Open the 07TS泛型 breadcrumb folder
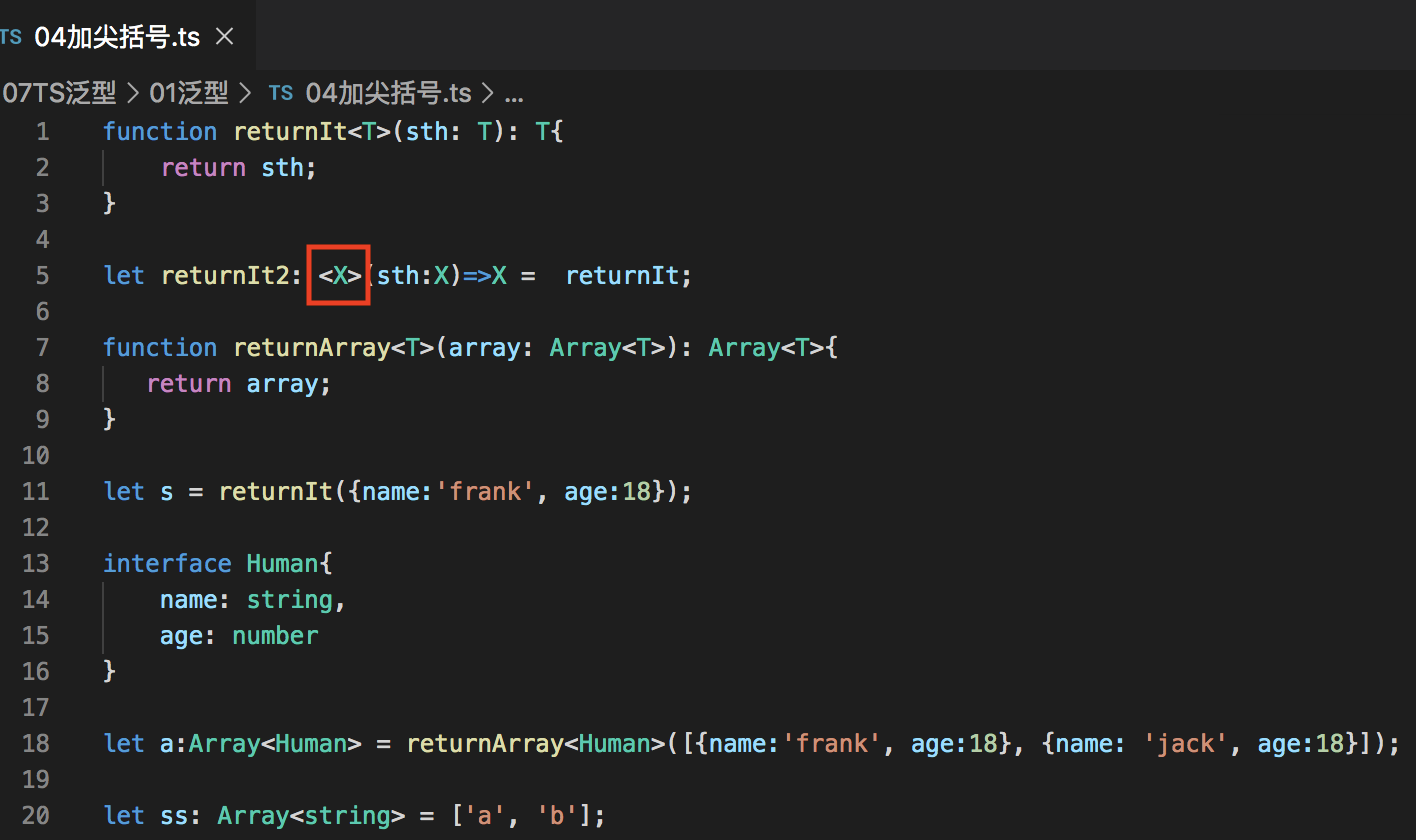The width and height of the screenshot is (1416, 840). click(x=59, y=94)
